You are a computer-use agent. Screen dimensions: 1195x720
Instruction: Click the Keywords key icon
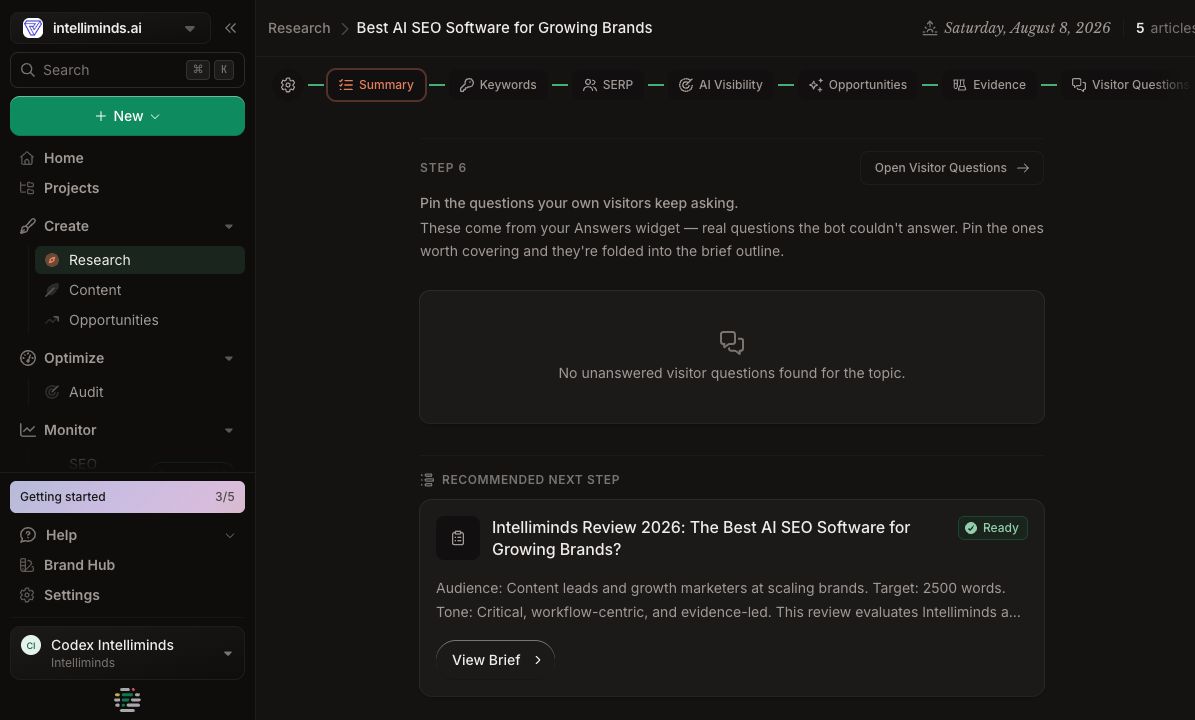[x=466, y=85]
